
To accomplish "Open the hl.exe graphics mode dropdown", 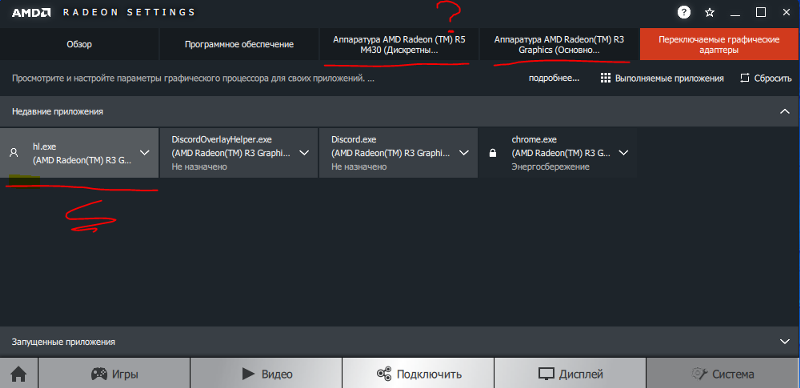I will 144,153.
